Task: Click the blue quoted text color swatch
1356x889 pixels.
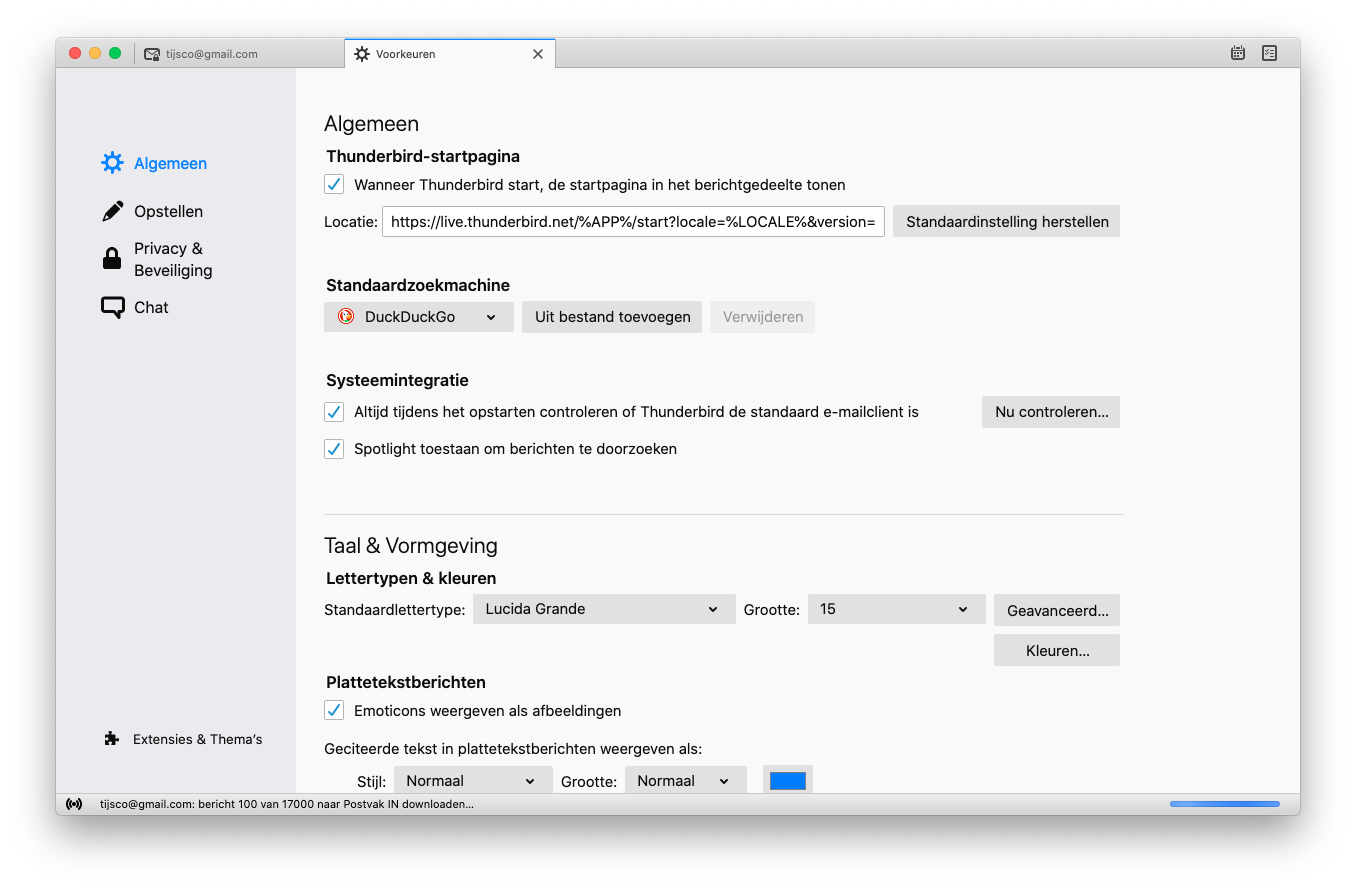Action: click(787, 781)
